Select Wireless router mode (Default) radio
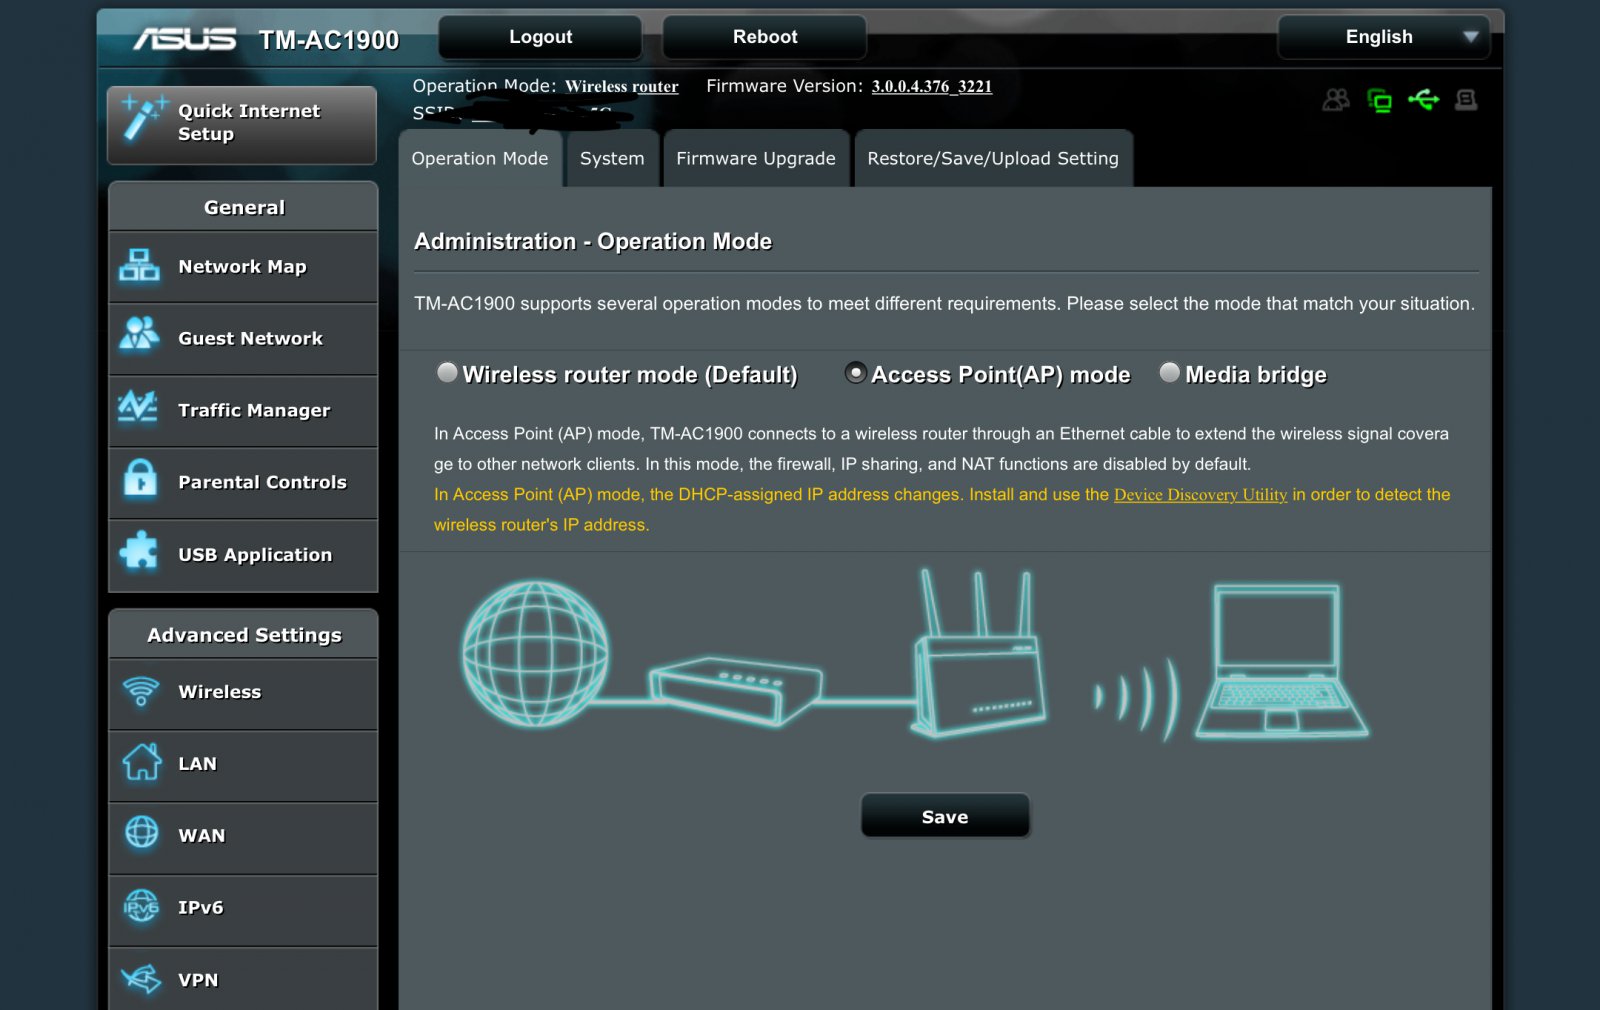The image size is (1600, 1010). coord(447,373)
